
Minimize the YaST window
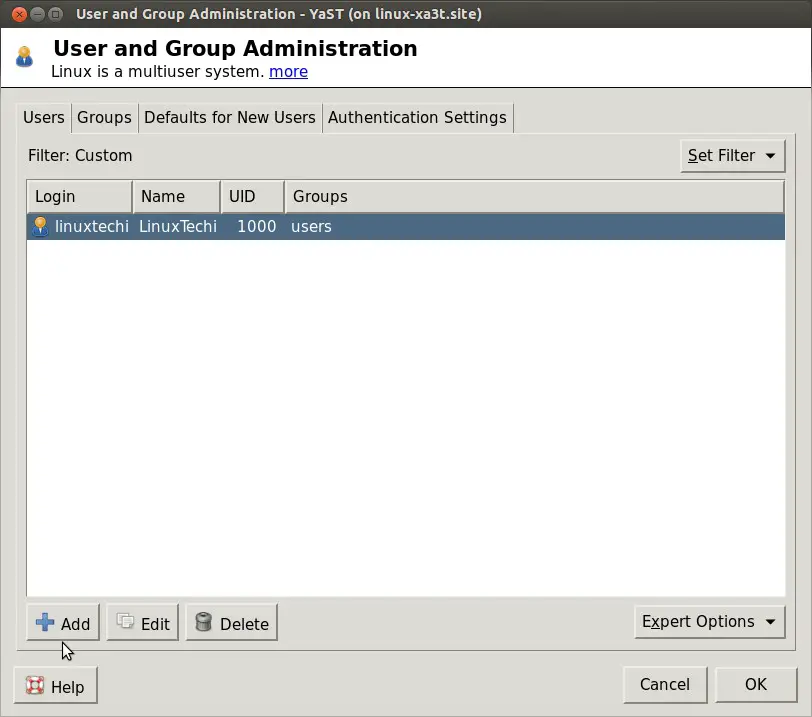pos(37,14)
